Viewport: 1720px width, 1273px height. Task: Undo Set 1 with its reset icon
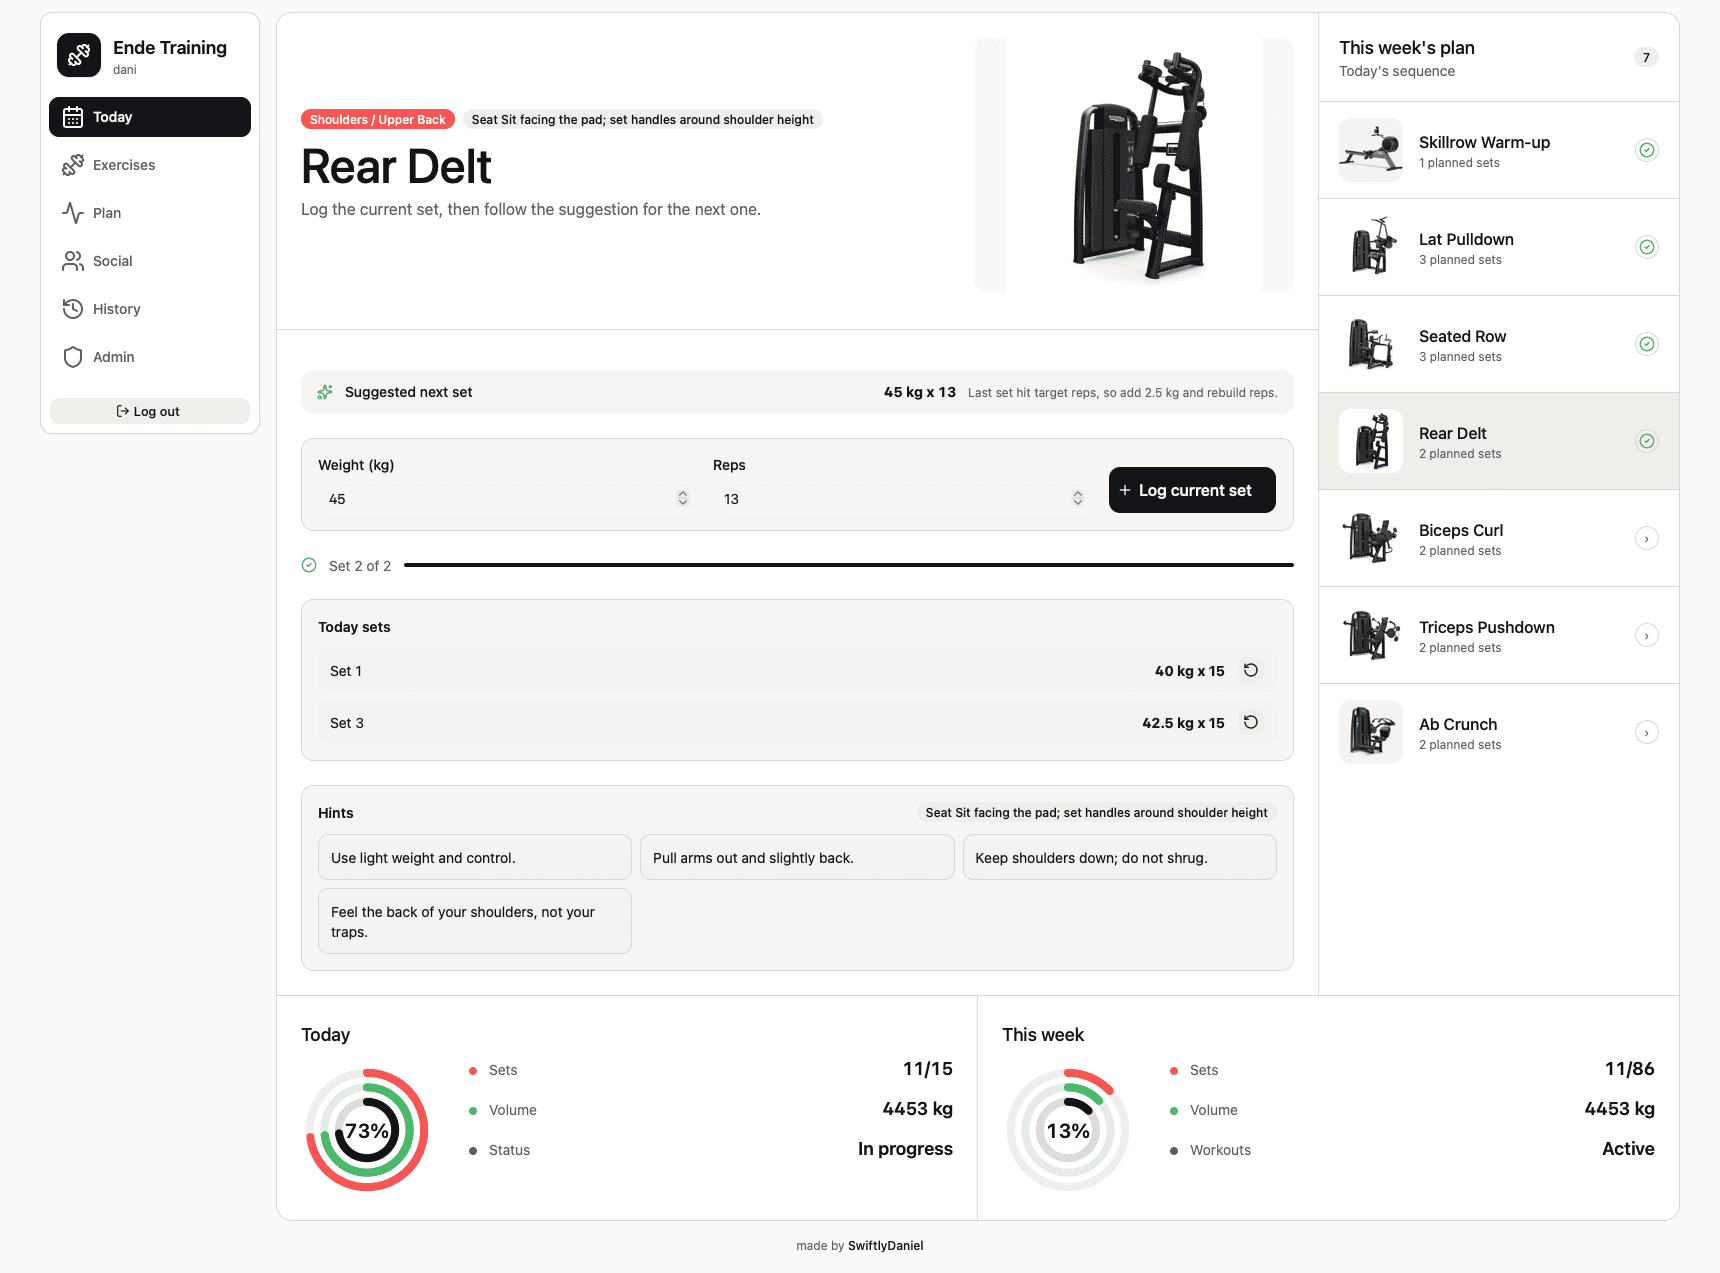pyautogui.click(x=1251, y=670)
